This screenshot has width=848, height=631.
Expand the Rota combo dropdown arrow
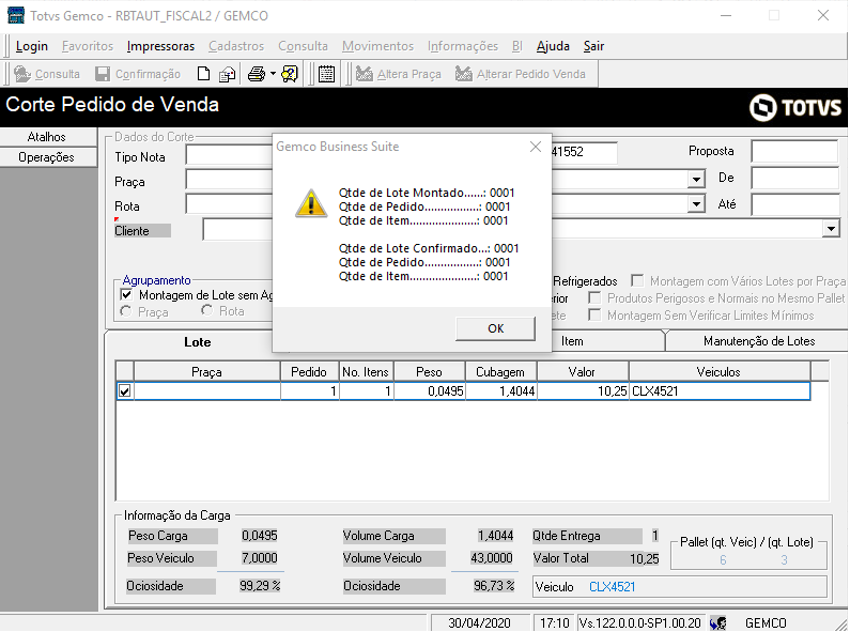click(697, 204)
